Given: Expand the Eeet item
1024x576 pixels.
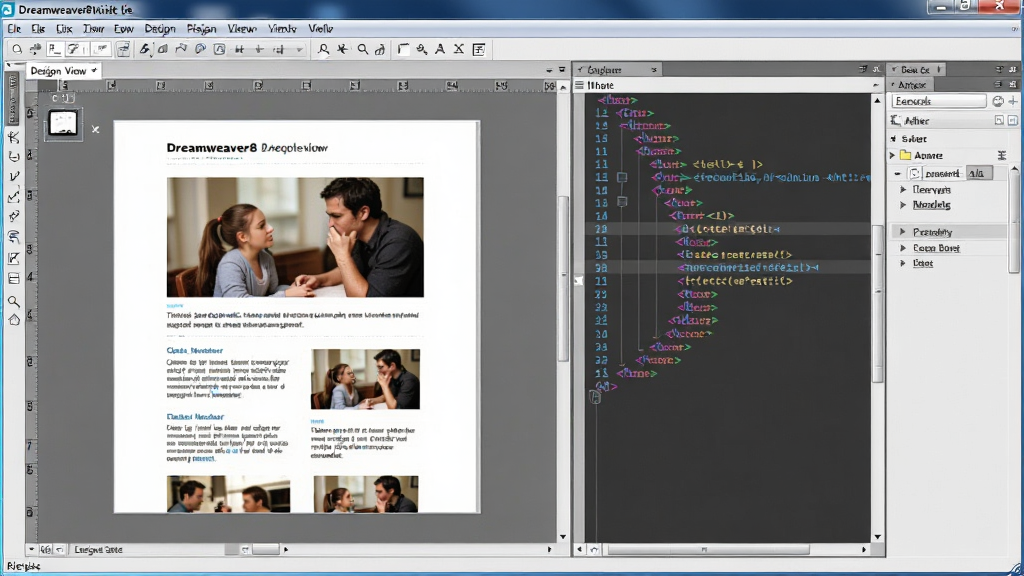Looking at the screenshot, I should pos(903,263).
